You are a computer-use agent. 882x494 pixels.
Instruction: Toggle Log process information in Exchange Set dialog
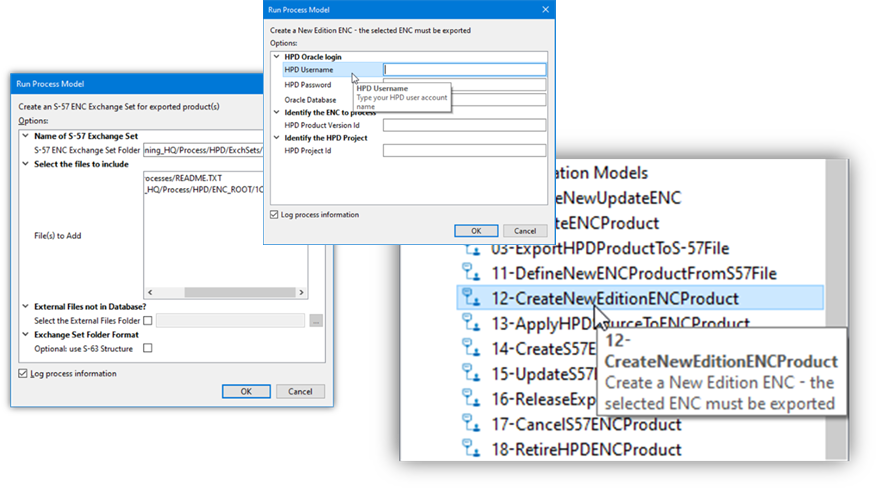(x=24, y=374)
